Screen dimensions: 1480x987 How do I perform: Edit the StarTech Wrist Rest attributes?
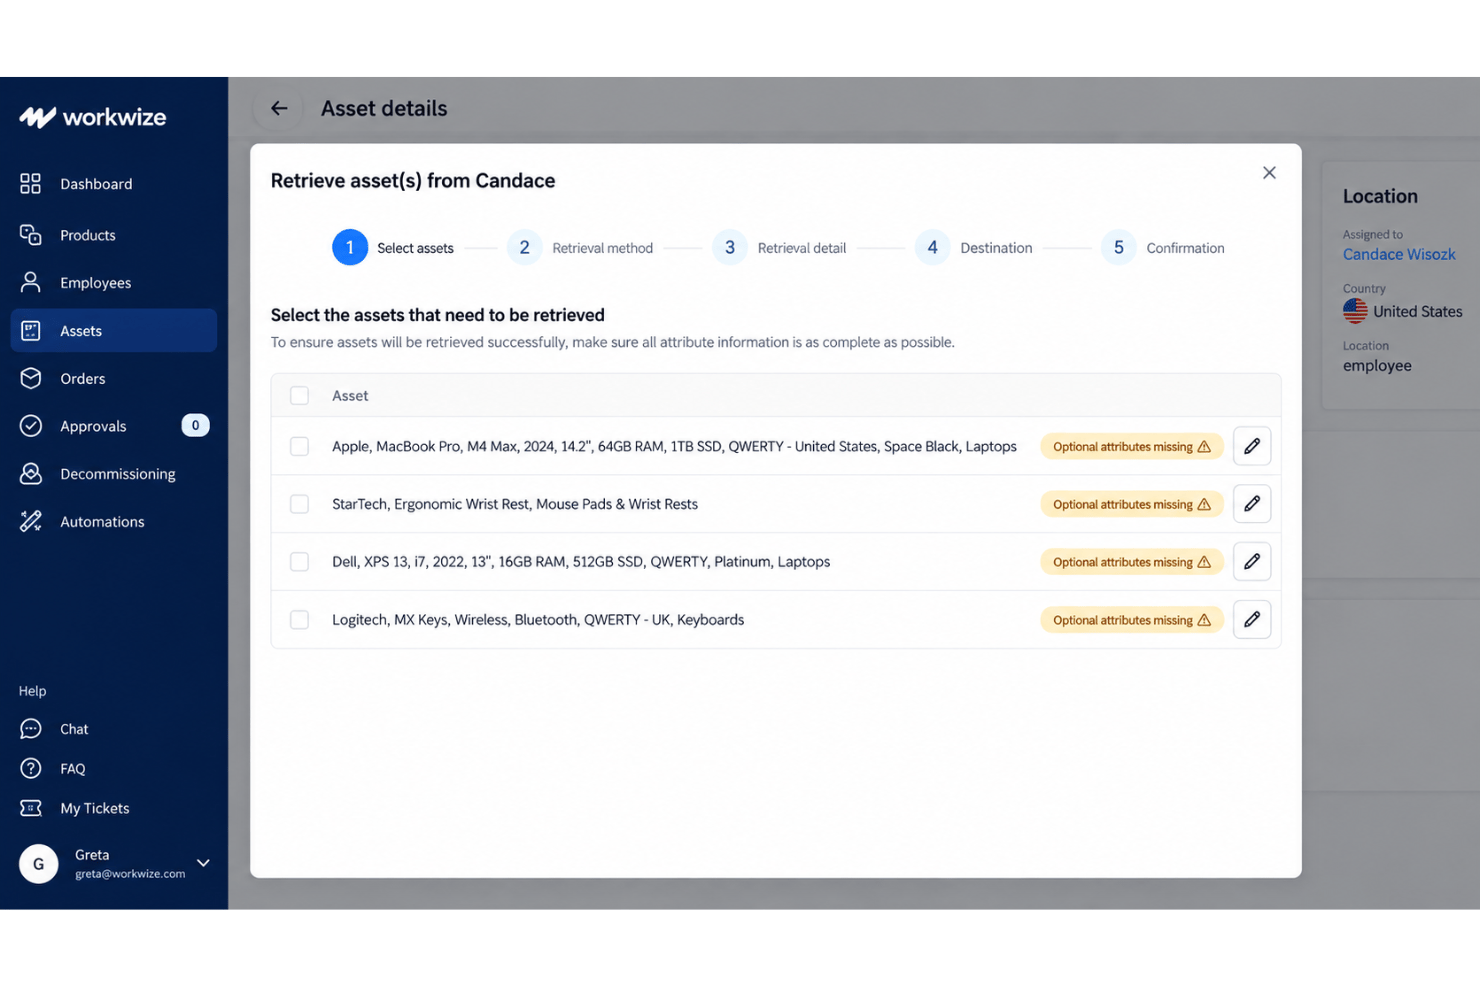point(1252,504)
